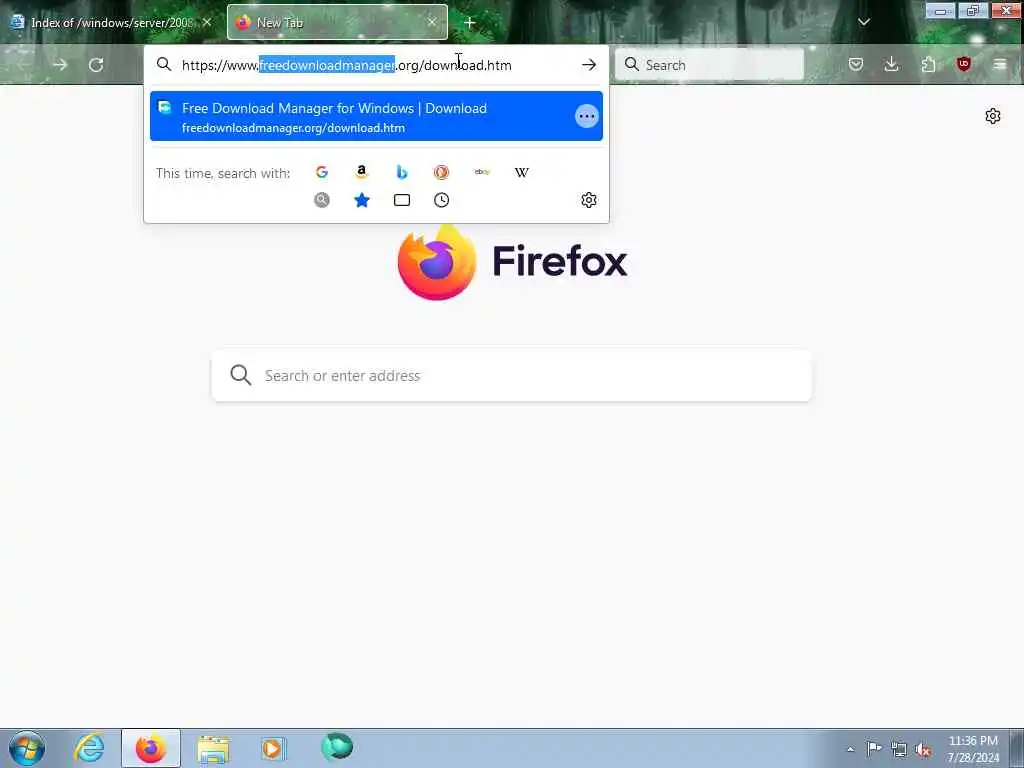The width and height of the screenshot is (1024, 768).
Task: Focus the toolbar Search box
Action: click(709, 65)
